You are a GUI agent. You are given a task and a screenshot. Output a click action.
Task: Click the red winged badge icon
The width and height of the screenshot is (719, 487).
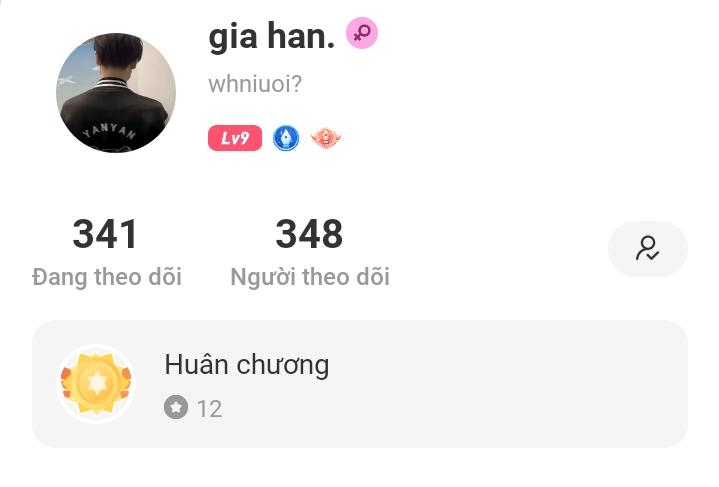click(326, 138)
